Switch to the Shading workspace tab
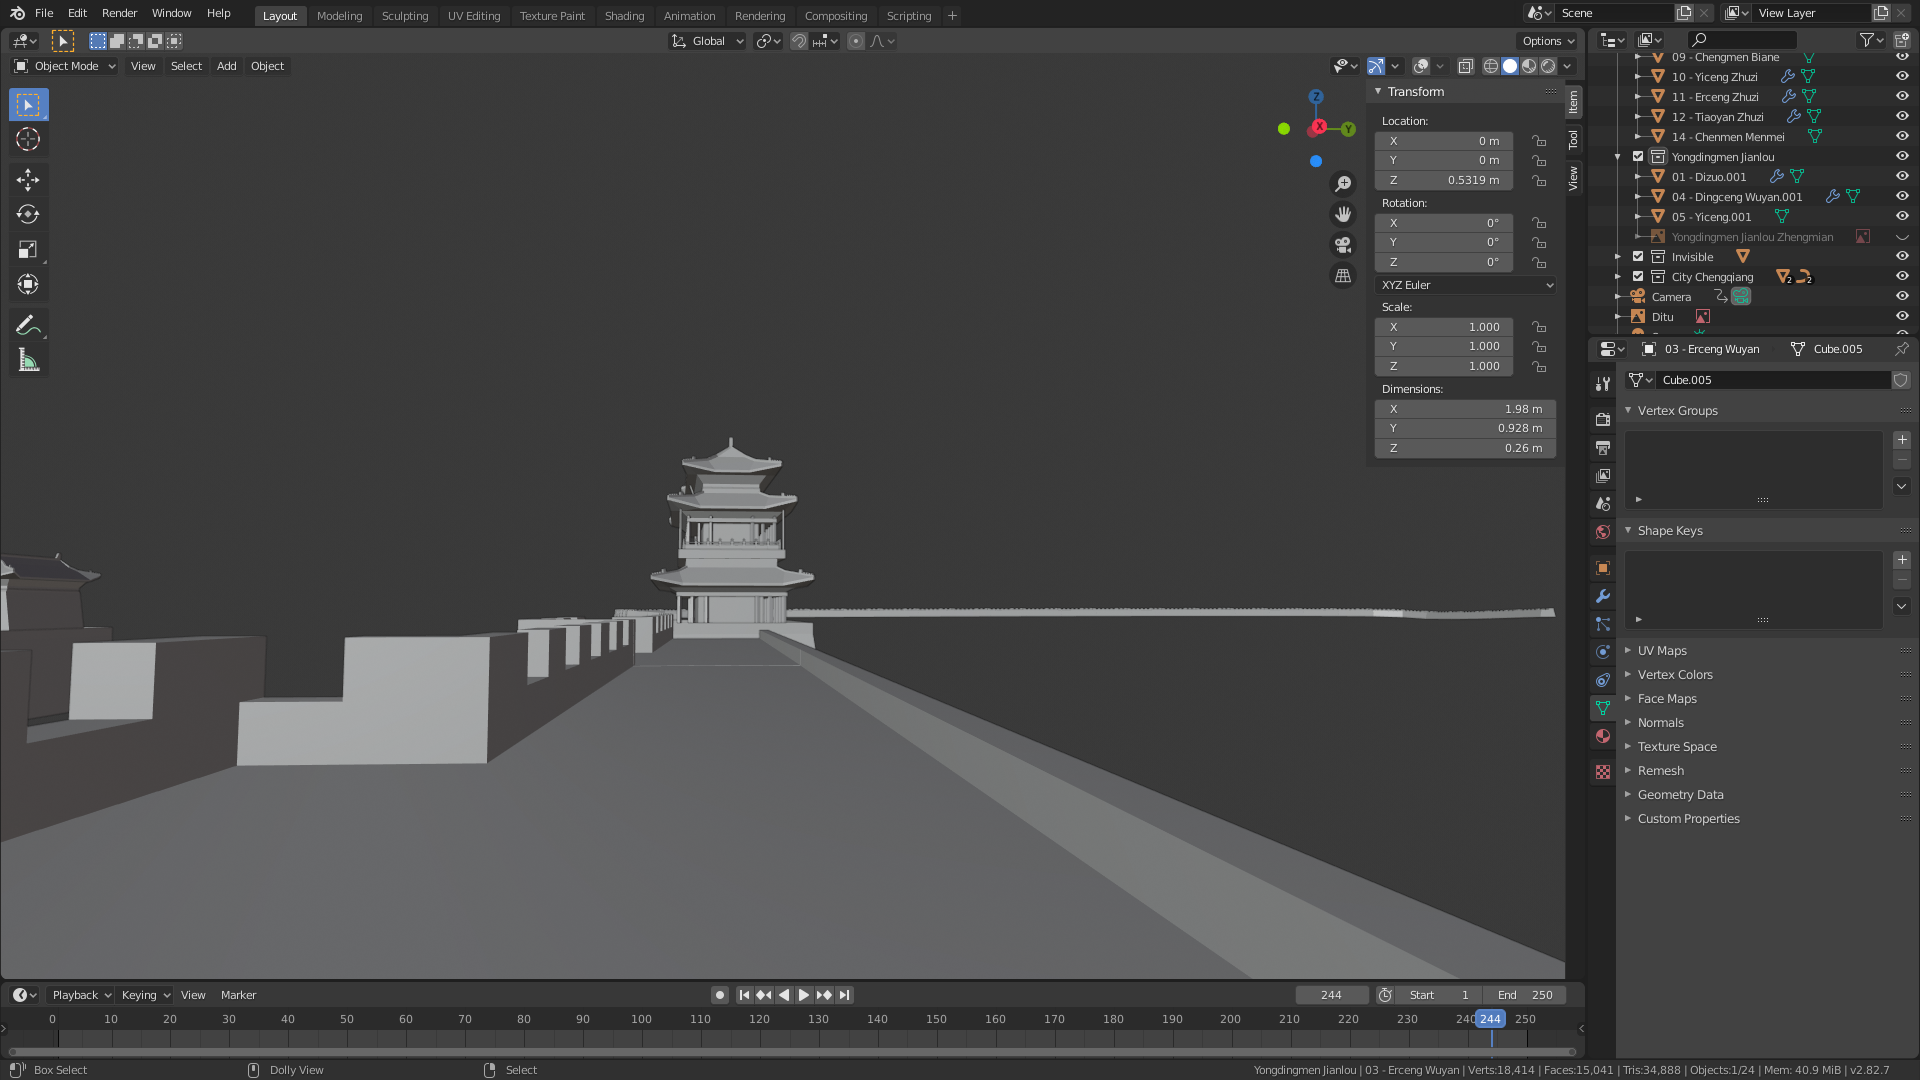The image size is (1920, 1080). click(624, 15)
